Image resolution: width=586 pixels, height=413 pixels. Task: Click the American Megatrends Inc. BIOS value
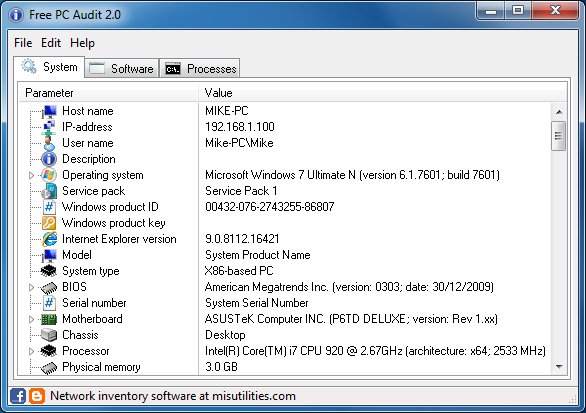click(349, 287)
